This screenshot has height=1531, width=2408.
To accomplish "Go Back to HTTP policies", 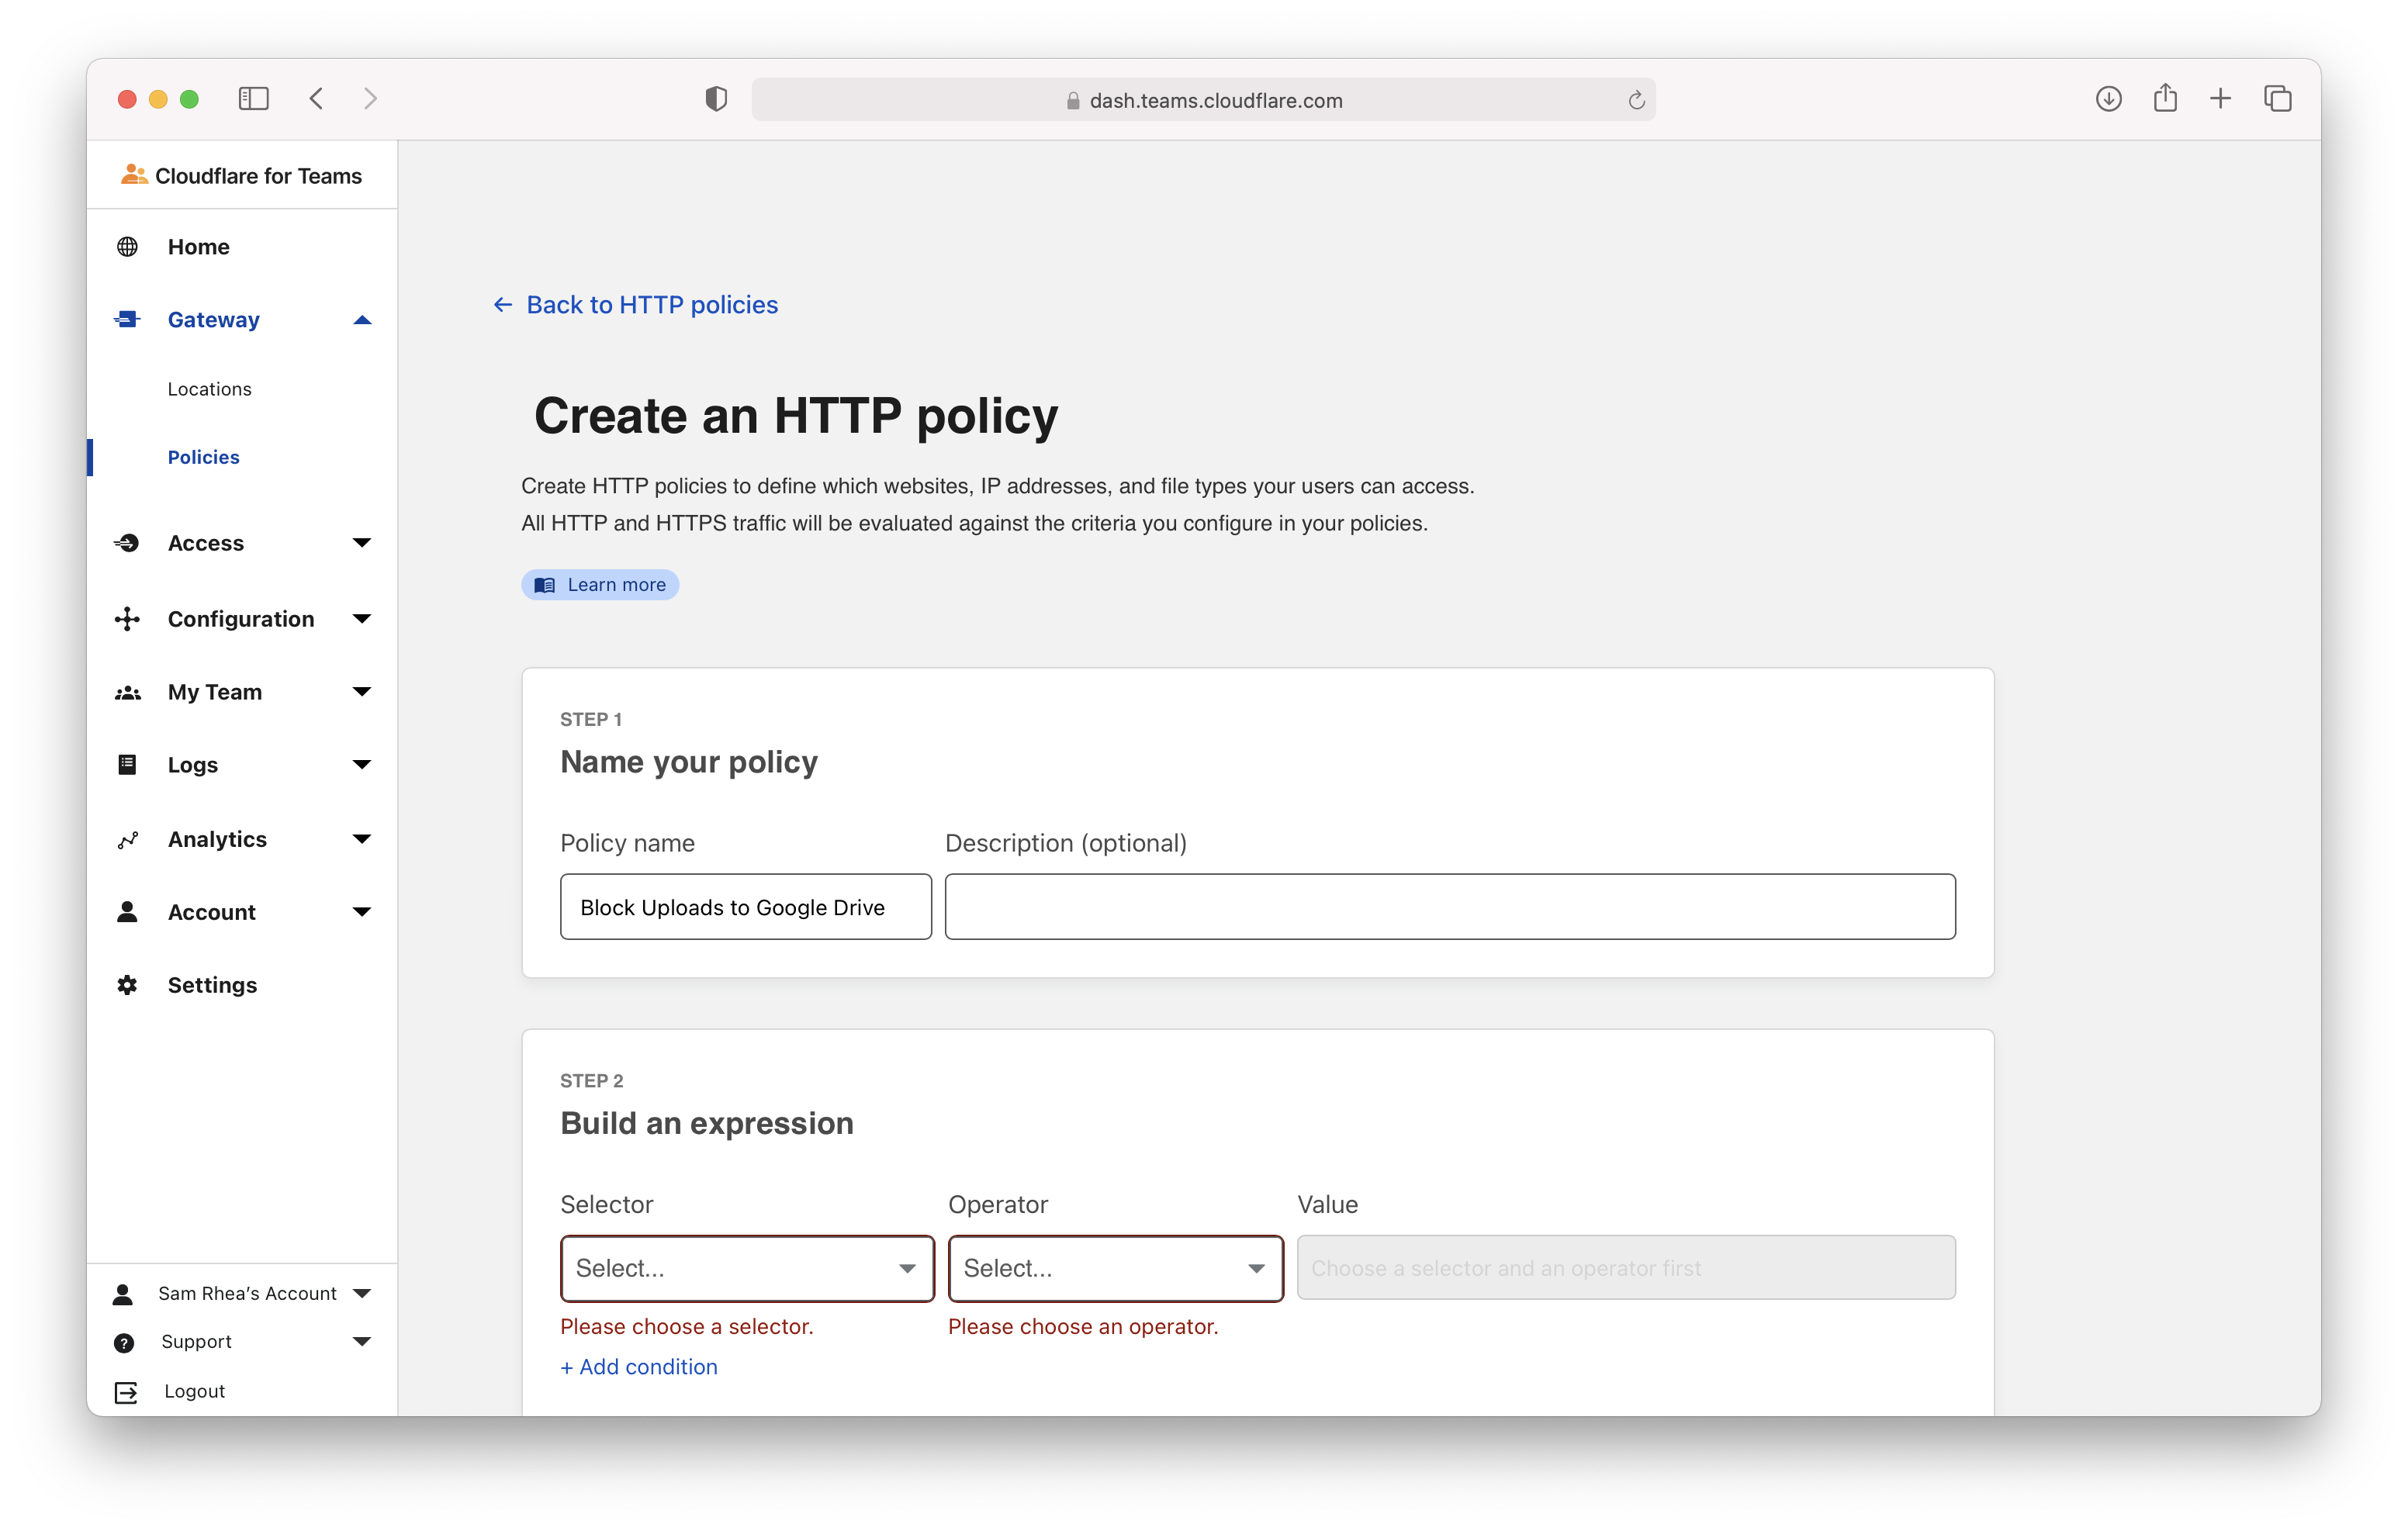I will click(652, 305).
